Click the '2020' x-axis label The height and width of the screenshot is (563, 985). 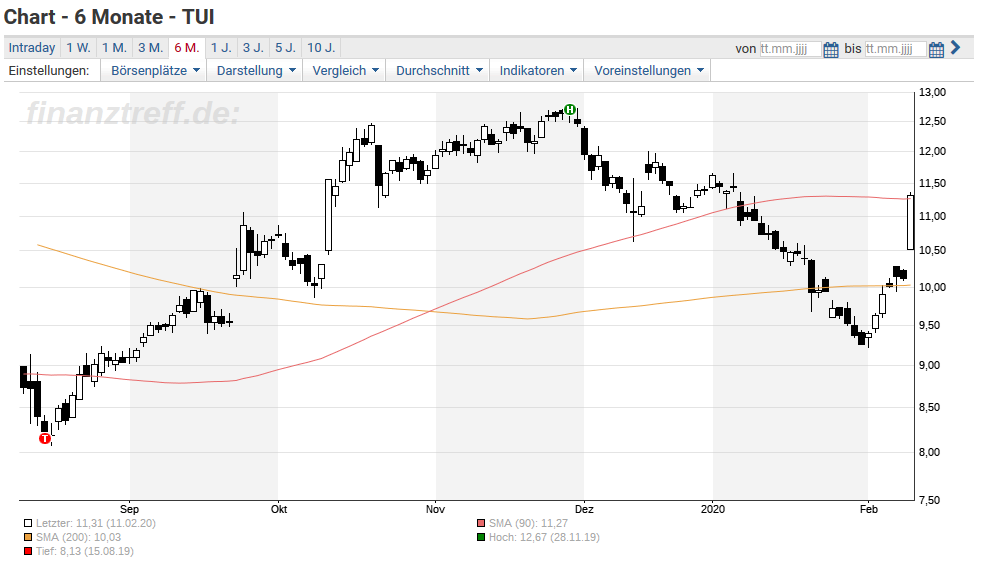tap(713, 509)
